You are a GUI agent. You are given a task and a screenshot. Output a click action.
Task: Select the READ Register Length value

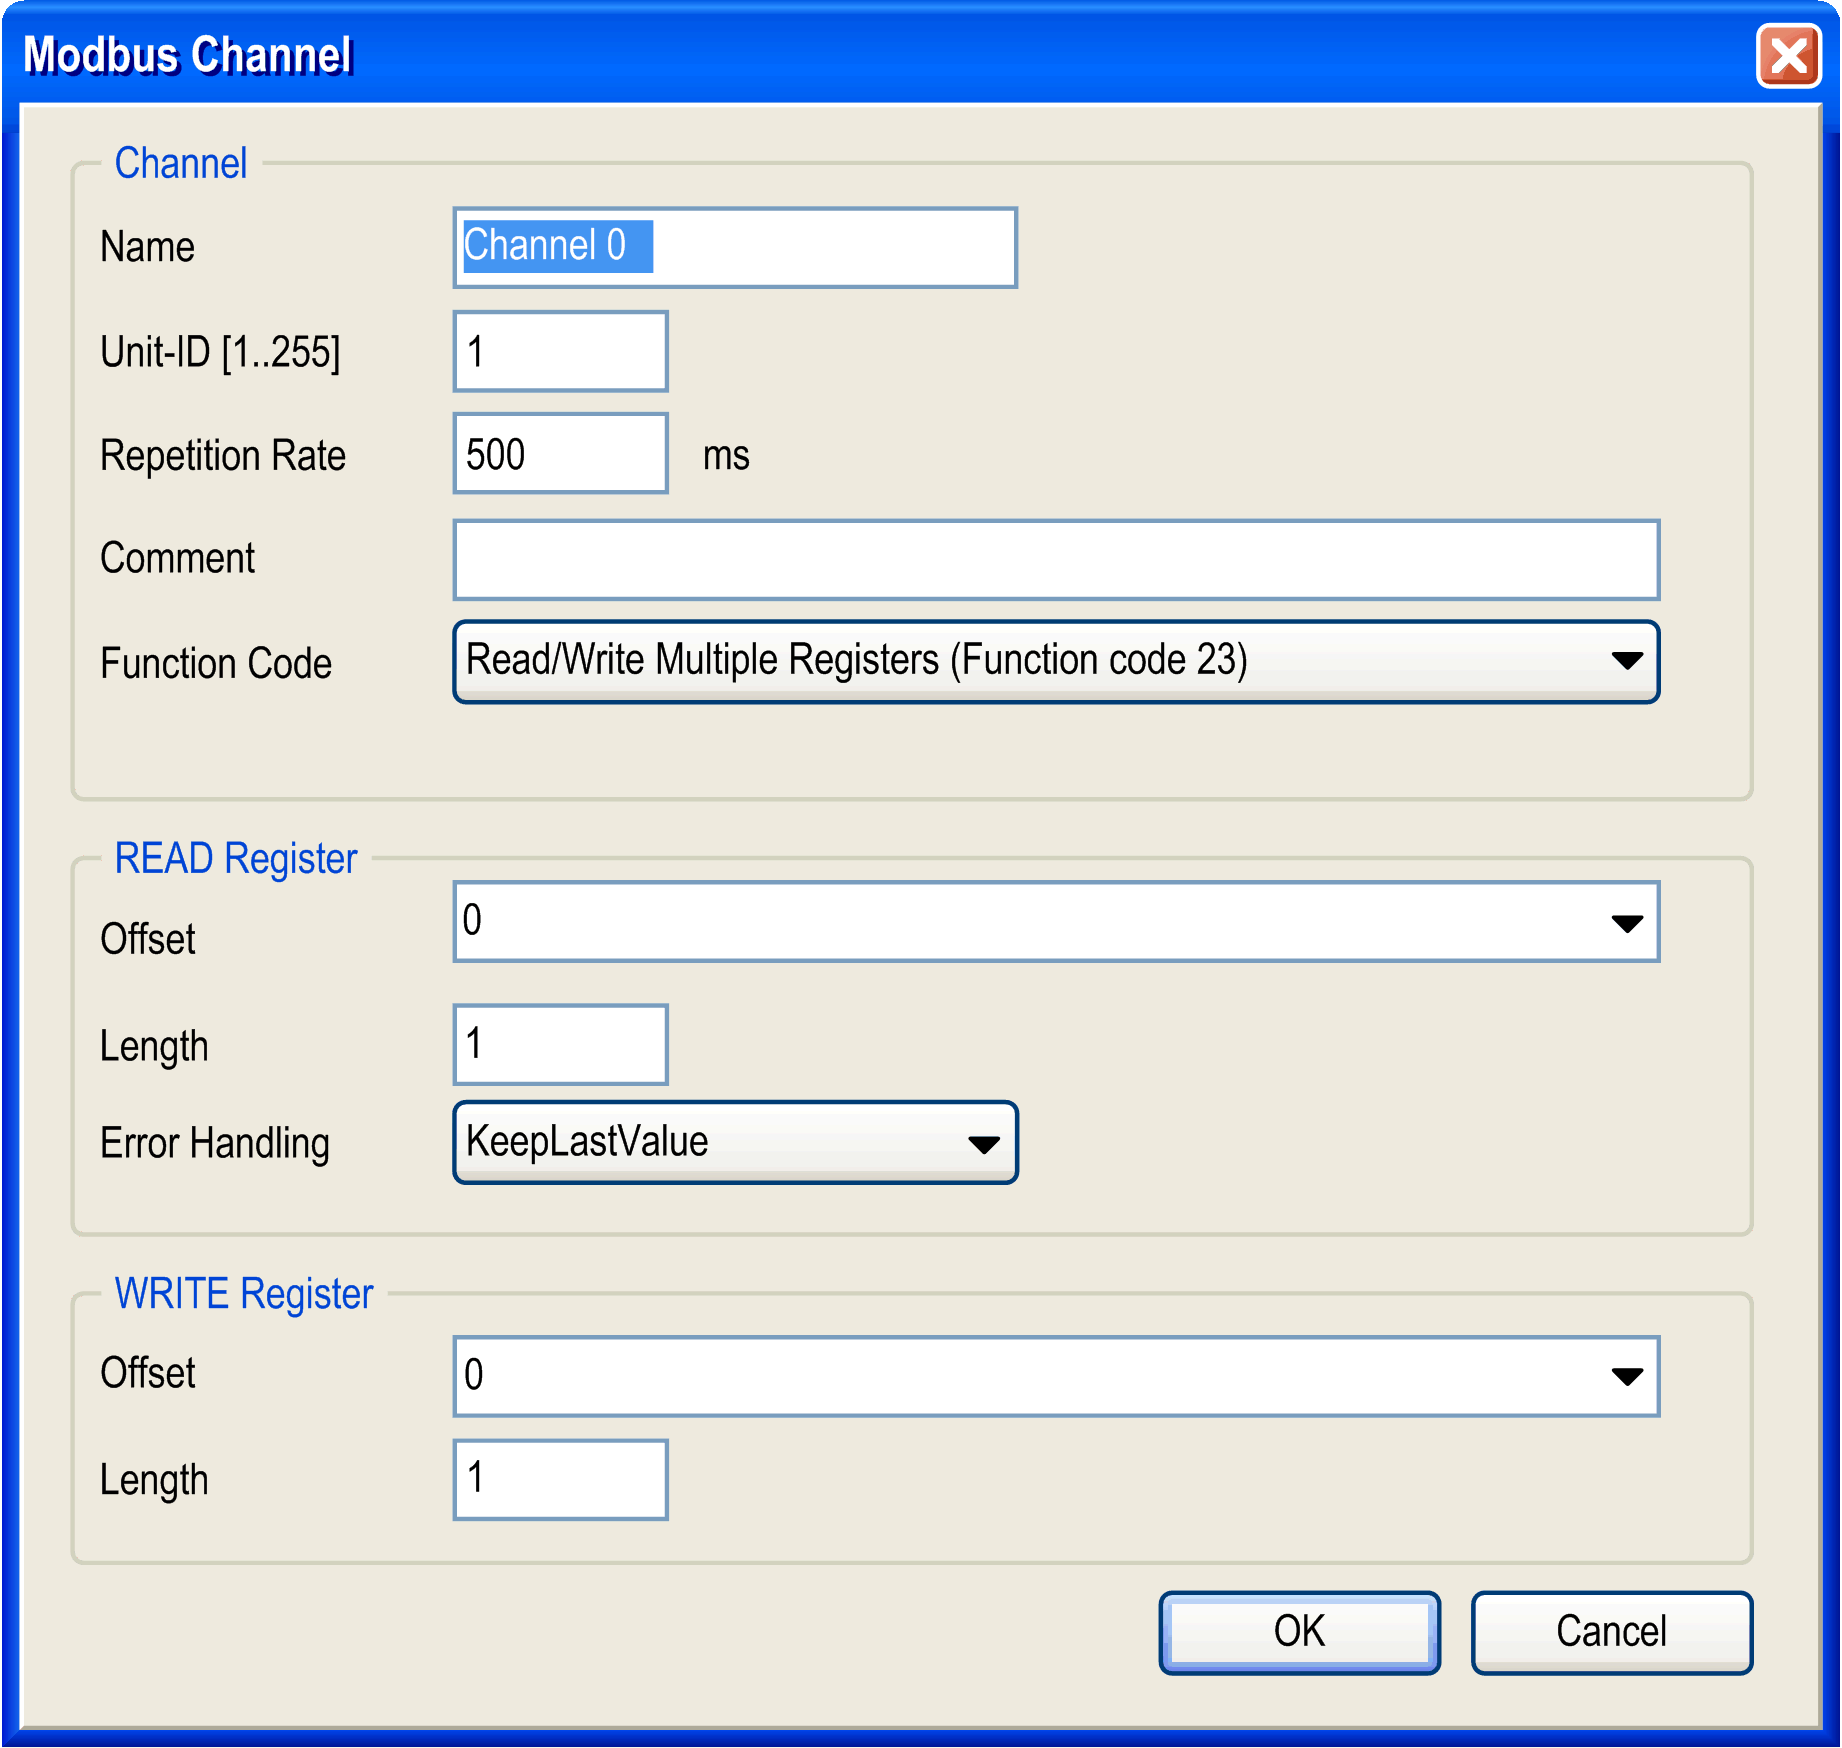pyautogui.click(x=560, y=1043)
